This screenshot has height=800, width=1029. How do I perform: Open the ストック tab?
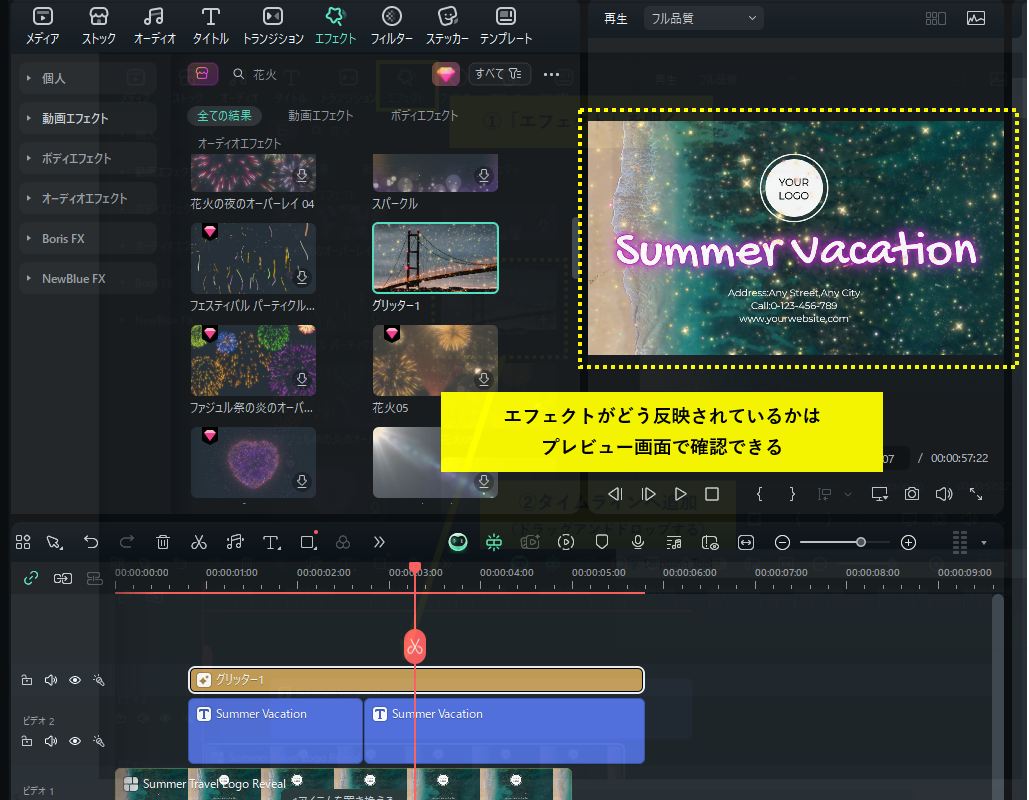pos(98,26)
